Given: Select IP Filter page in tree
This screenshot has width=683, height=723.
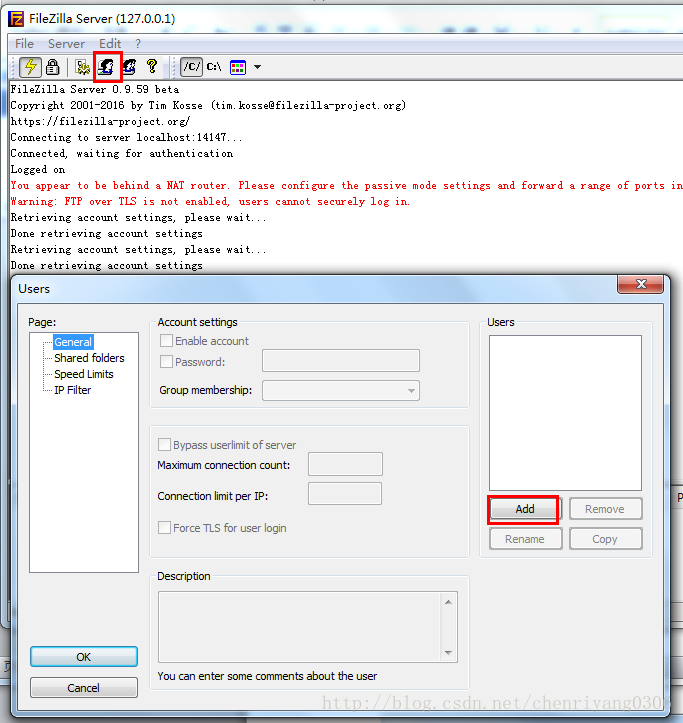Looking at the screenshot, I should coord(72,391).
